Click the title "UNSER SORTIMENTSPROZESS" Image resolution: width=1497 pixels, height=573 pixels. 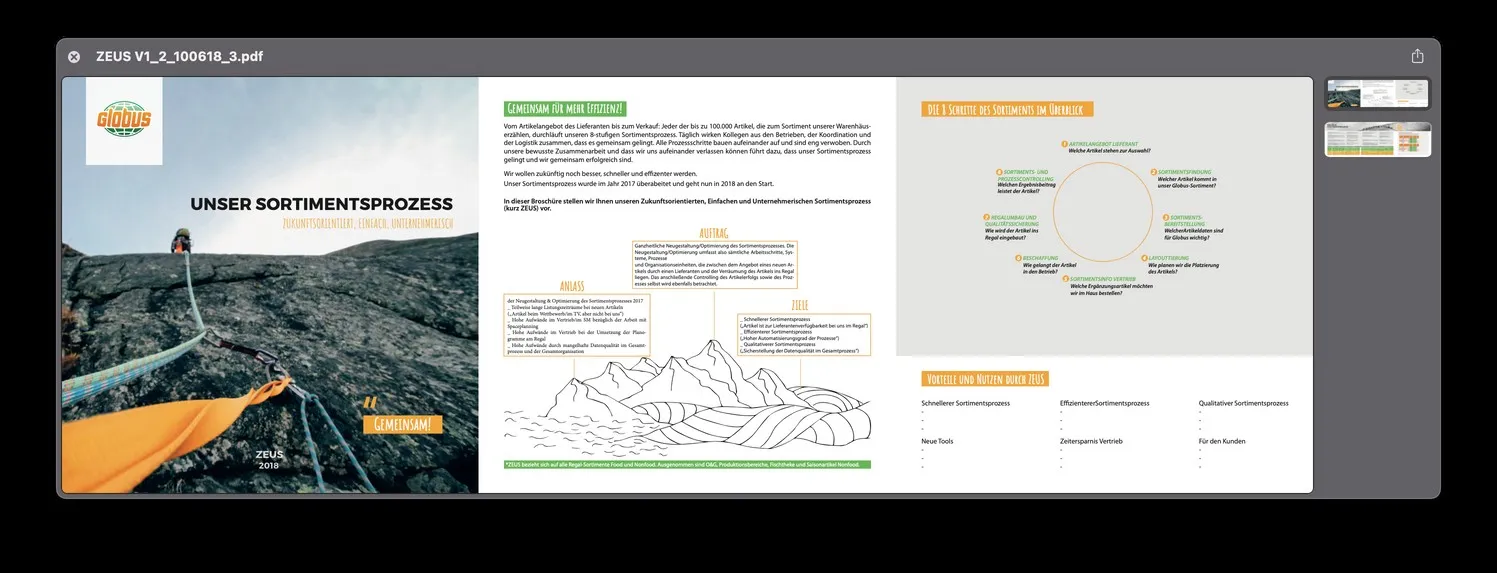[x=321, y=204]
